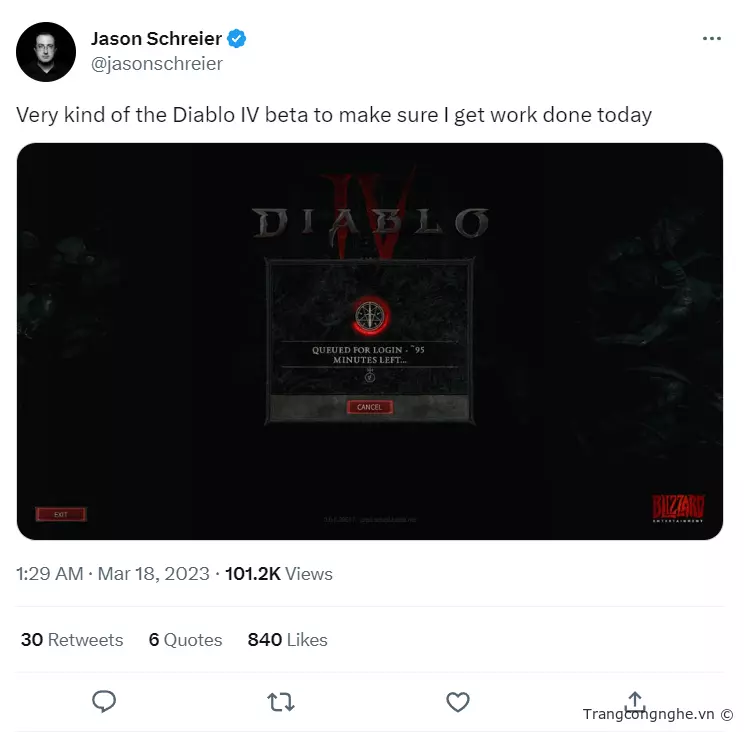Open the Jason Schreier display name
The height and width of the screenshot is (732, 744).
[156, 39]
